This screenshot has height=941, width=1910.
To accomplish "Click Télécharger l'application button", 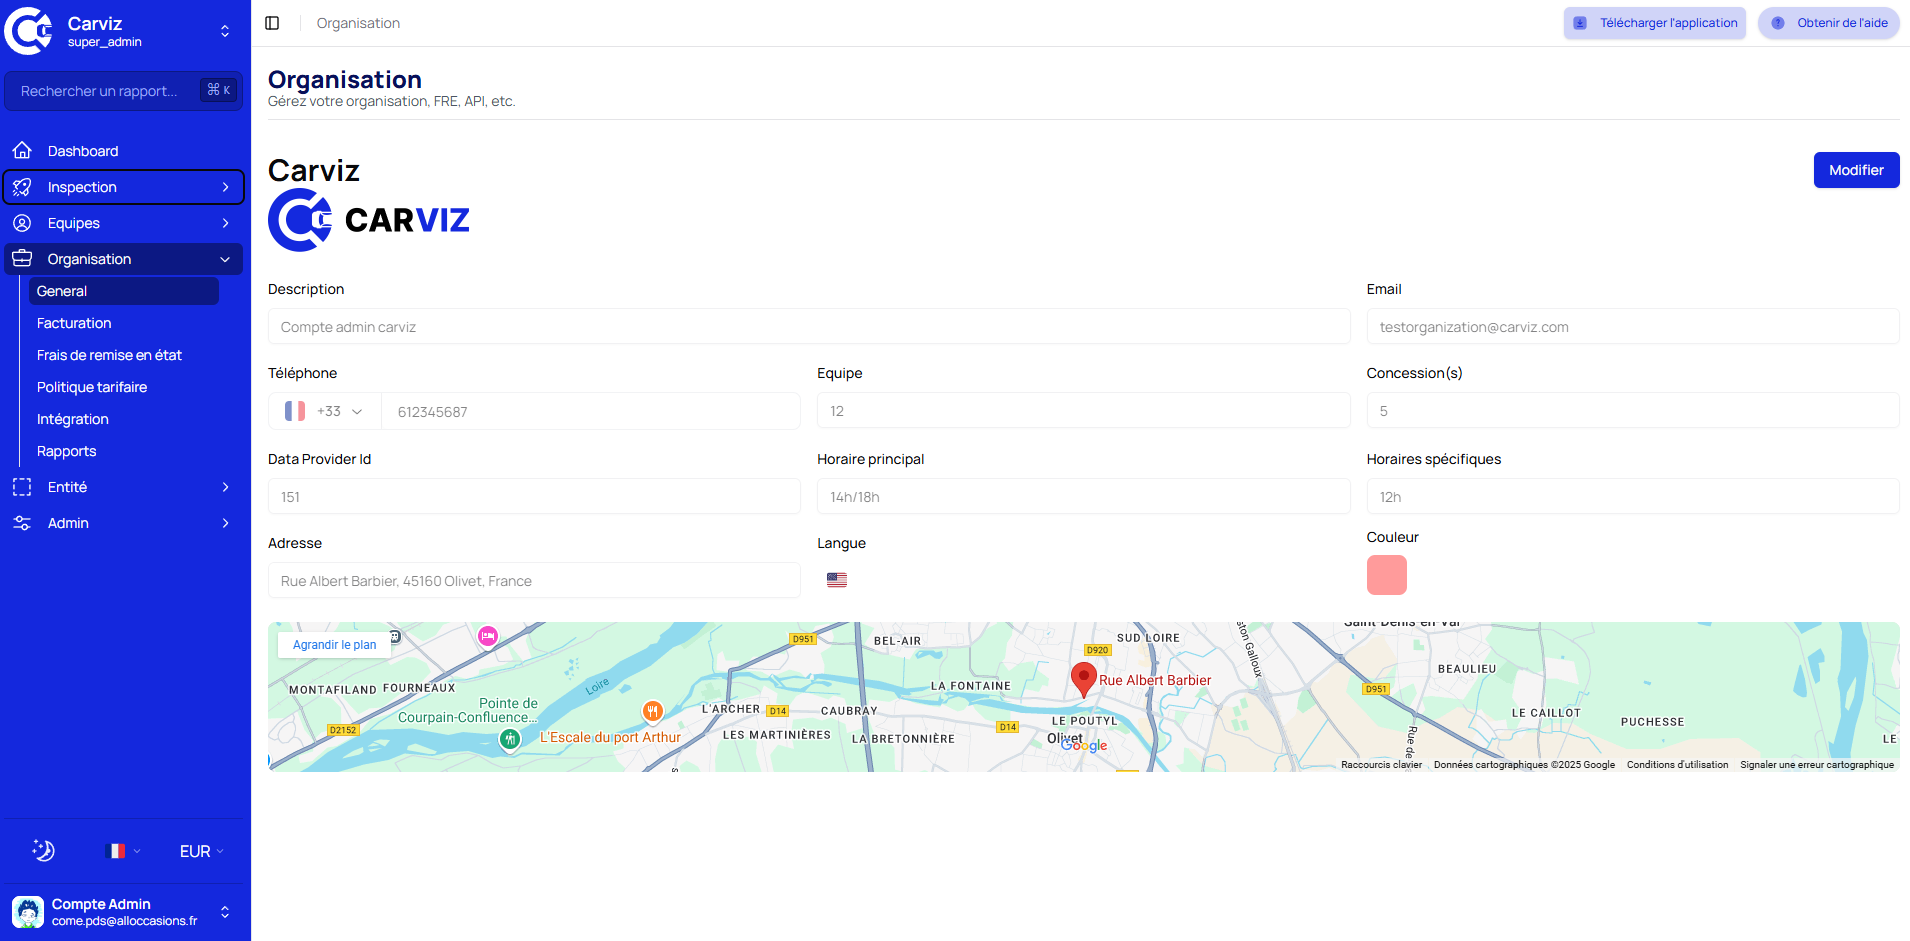I will point(1655,23).
